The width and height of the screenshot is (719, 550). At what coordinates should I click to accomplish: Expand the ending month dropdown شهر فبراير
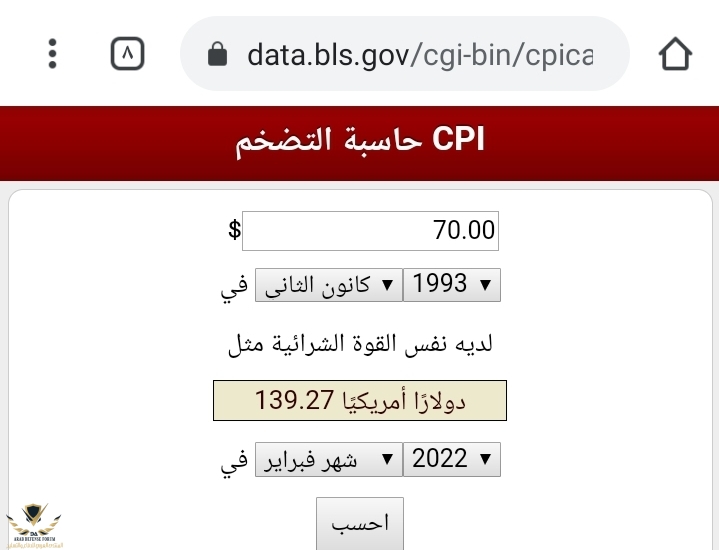tap(328, 460)
